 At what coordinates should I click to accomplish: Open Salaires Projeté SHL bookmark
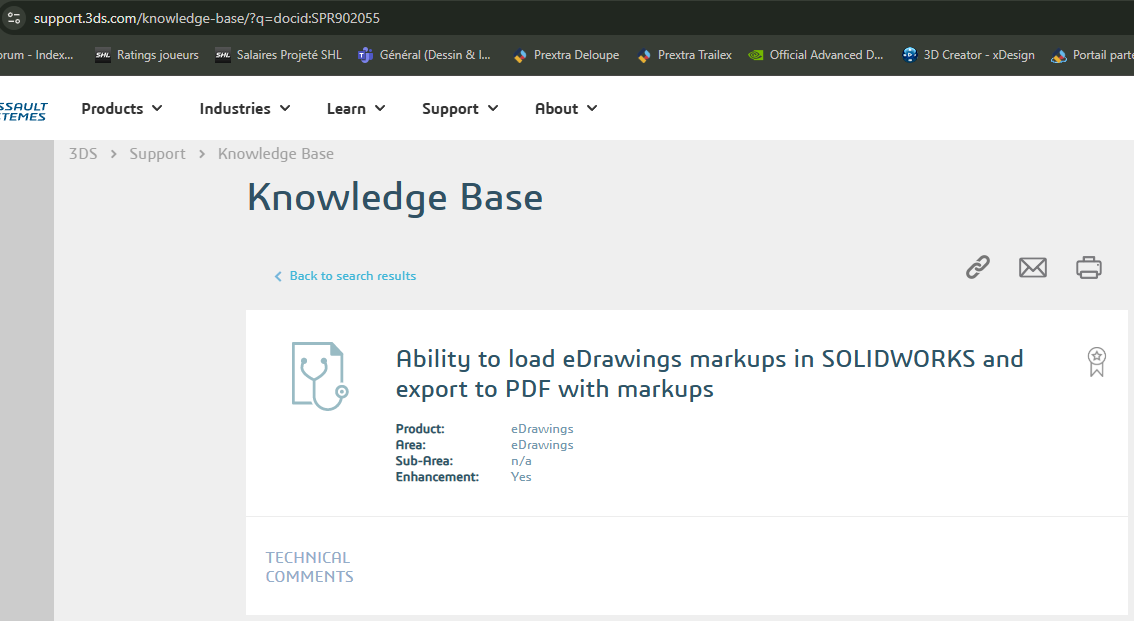coord(278,55)
